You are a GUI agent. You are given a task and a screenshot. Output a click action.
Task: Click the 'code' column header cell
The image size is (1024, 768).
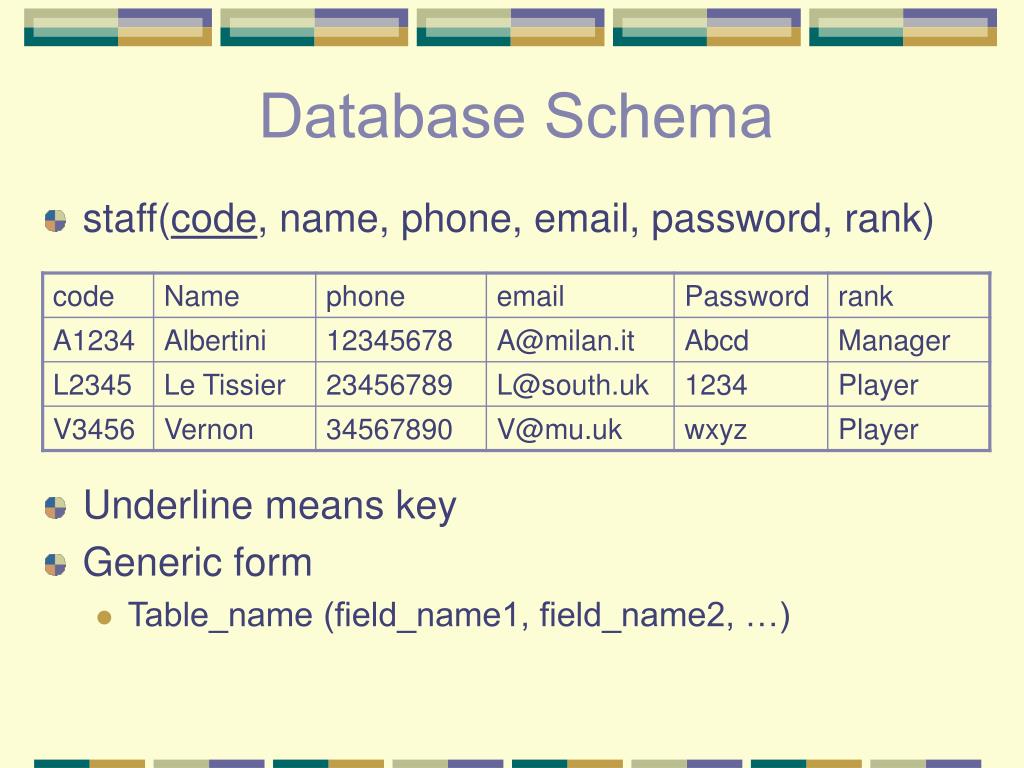point(98,296)
